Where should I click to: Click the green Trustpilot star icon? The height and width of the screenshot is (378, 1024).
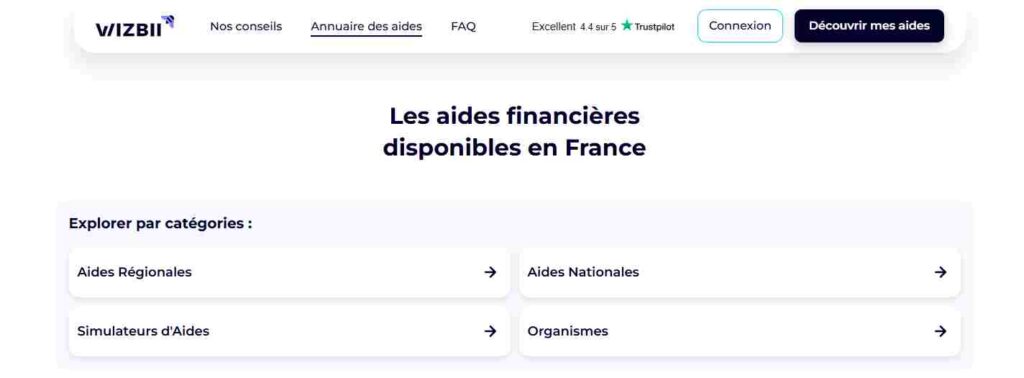627,25
